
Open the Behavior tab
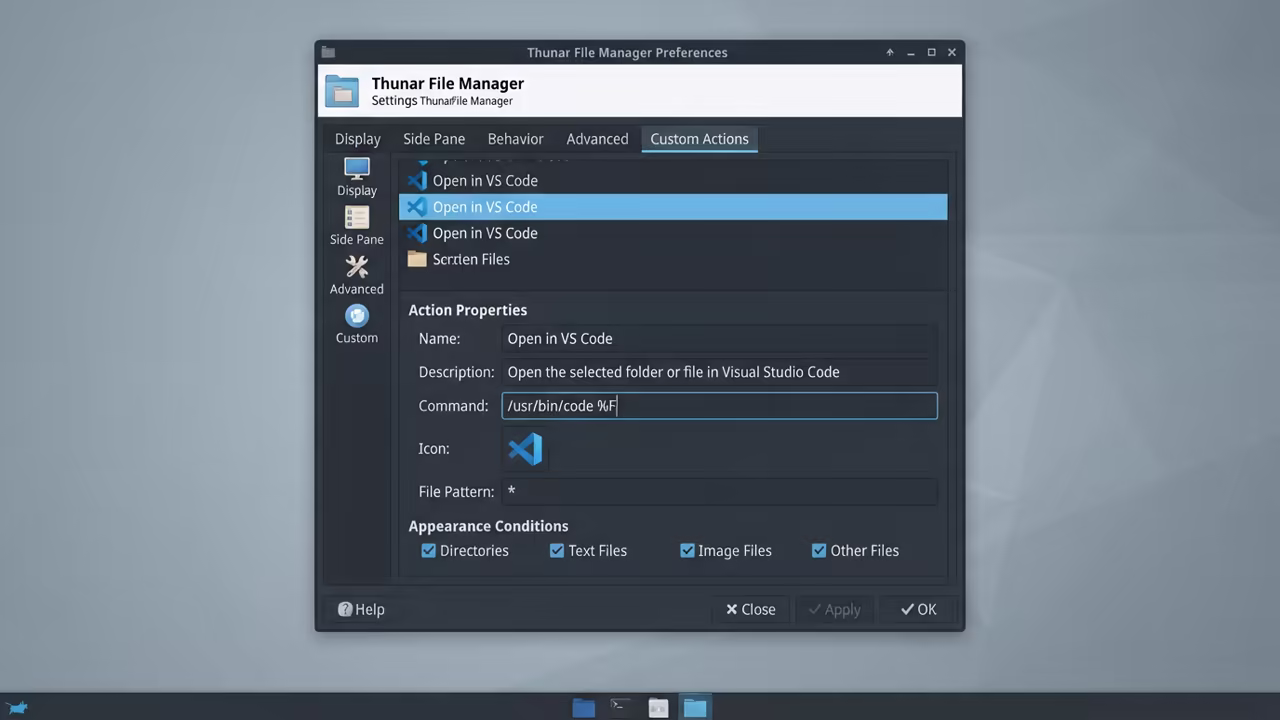tap(516, 139)
